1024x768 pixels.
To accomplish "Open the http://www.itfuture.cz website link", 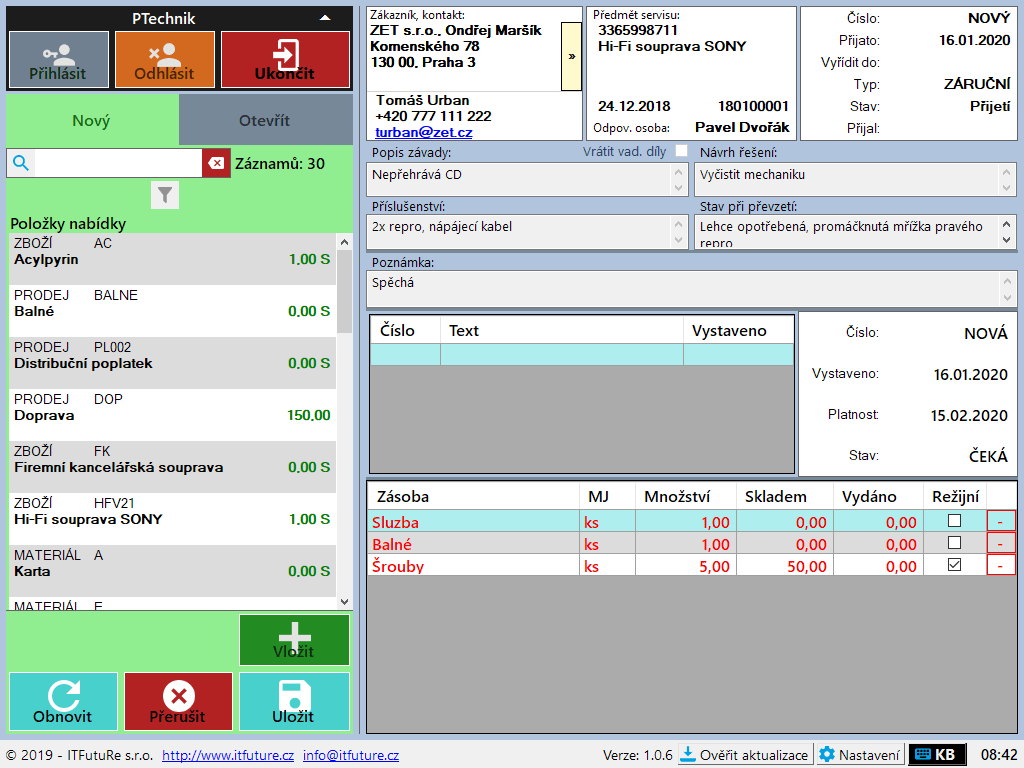I will click(x=228, y=756).
